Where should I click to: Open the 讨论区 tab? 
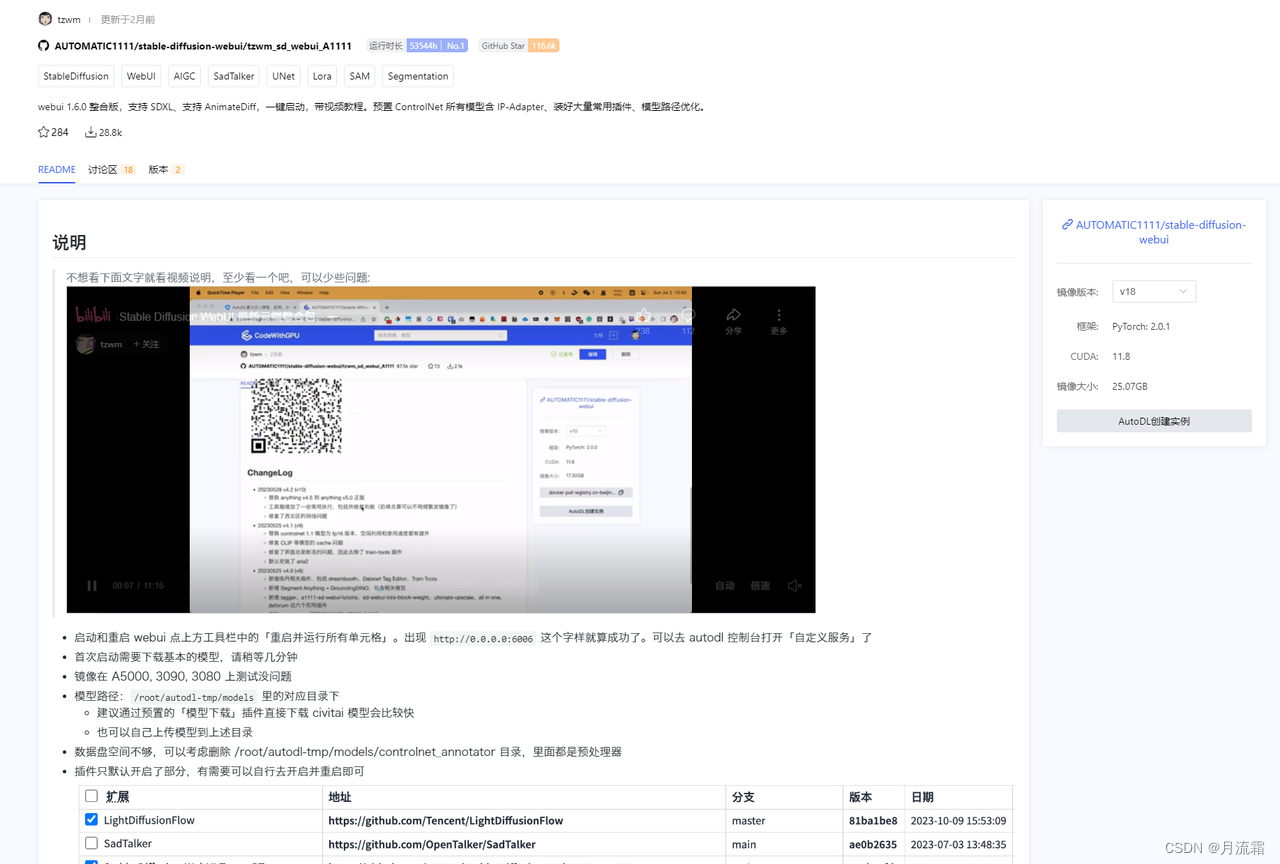[112, 170]
